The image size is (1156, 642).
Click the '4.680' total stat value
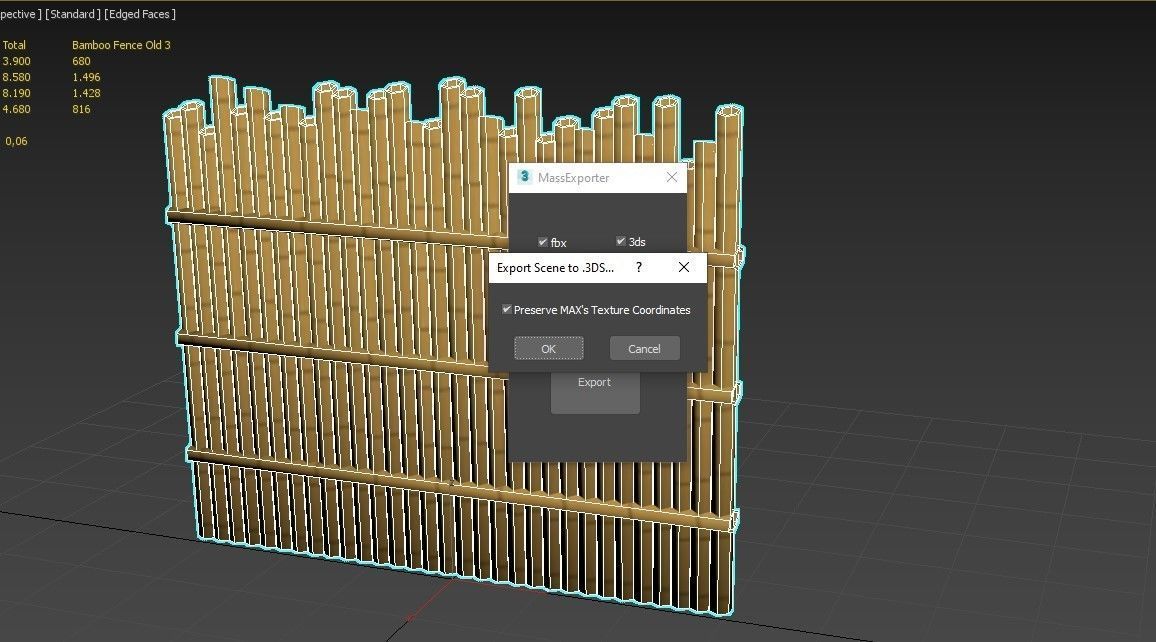[x=16, y=109]
